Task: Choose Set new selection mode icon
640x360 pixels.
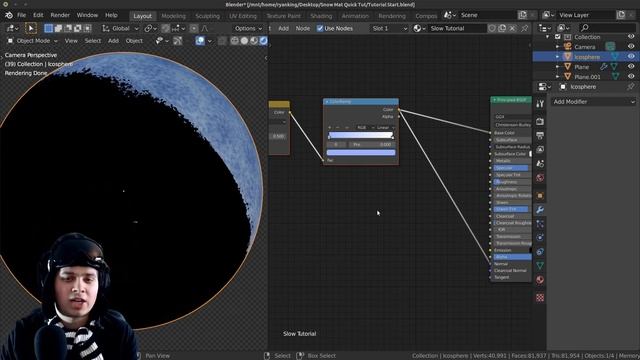Action: tap(49, 28)
